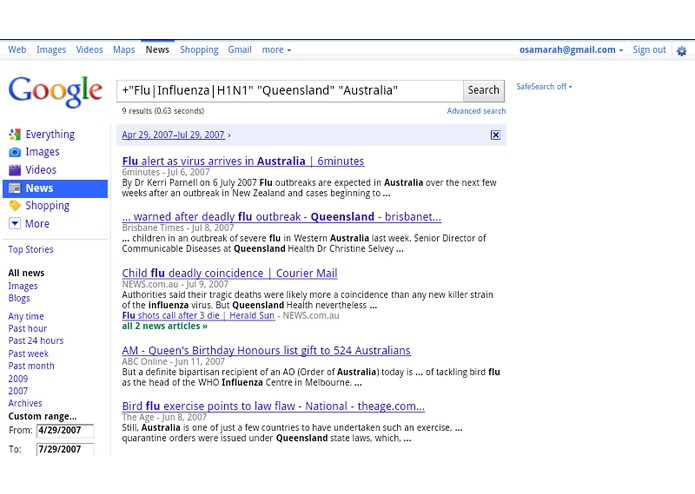Show all 2 news articles
The height and width of the screenshot is (494, 695).
coord(164,326)
